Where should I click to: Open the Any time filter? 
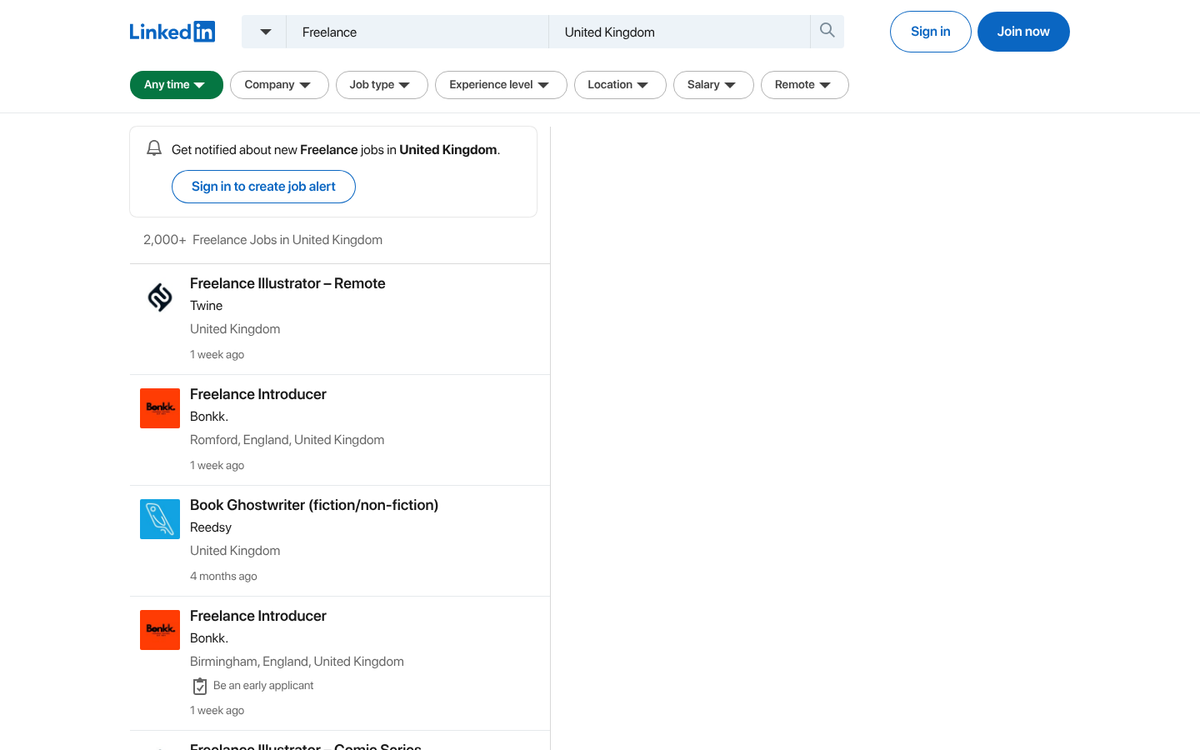(176, 85)
